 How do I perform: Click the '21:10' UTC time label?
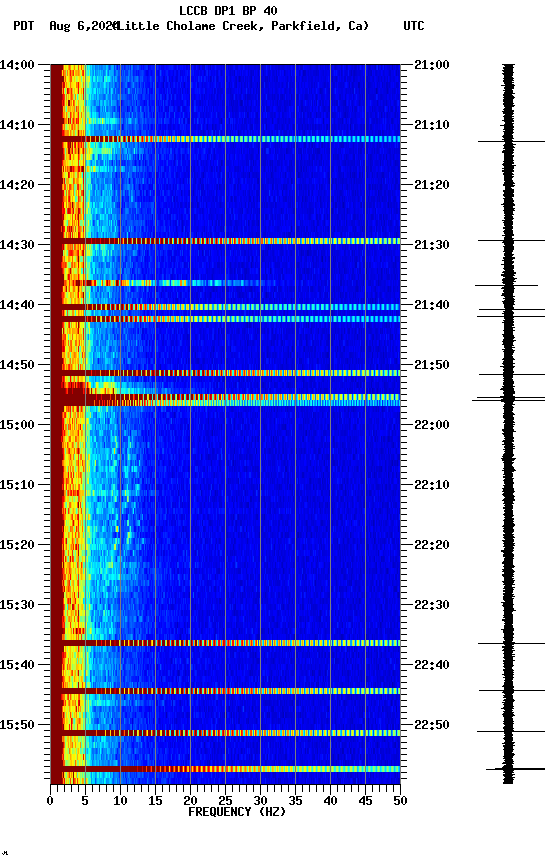coord(432,125)
